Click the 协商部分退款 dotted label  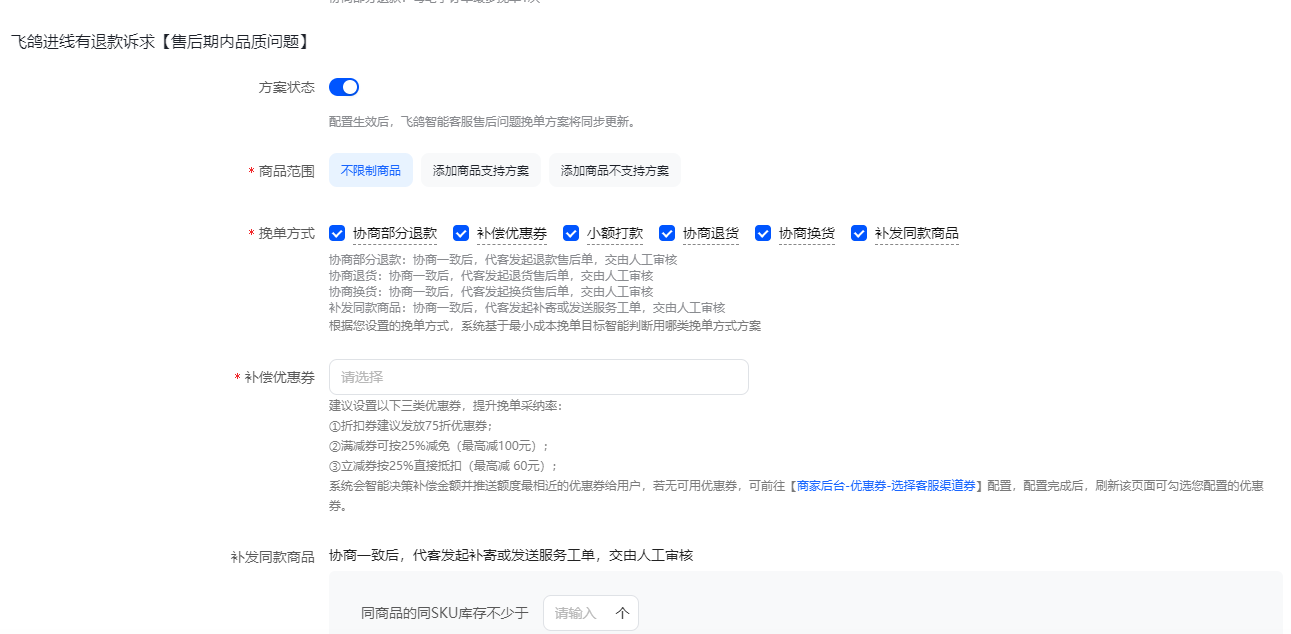click(395, 233)
